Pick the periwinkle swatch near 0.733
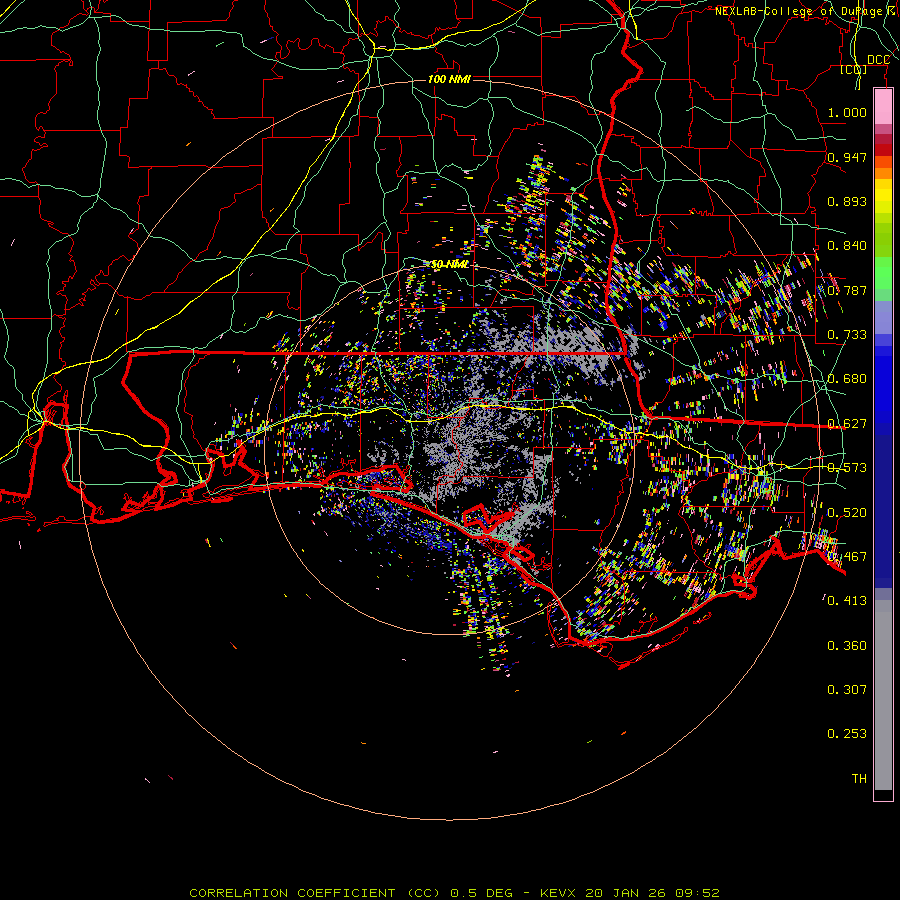The width and height of the screenshot is (900, 900). click(883, 317)
